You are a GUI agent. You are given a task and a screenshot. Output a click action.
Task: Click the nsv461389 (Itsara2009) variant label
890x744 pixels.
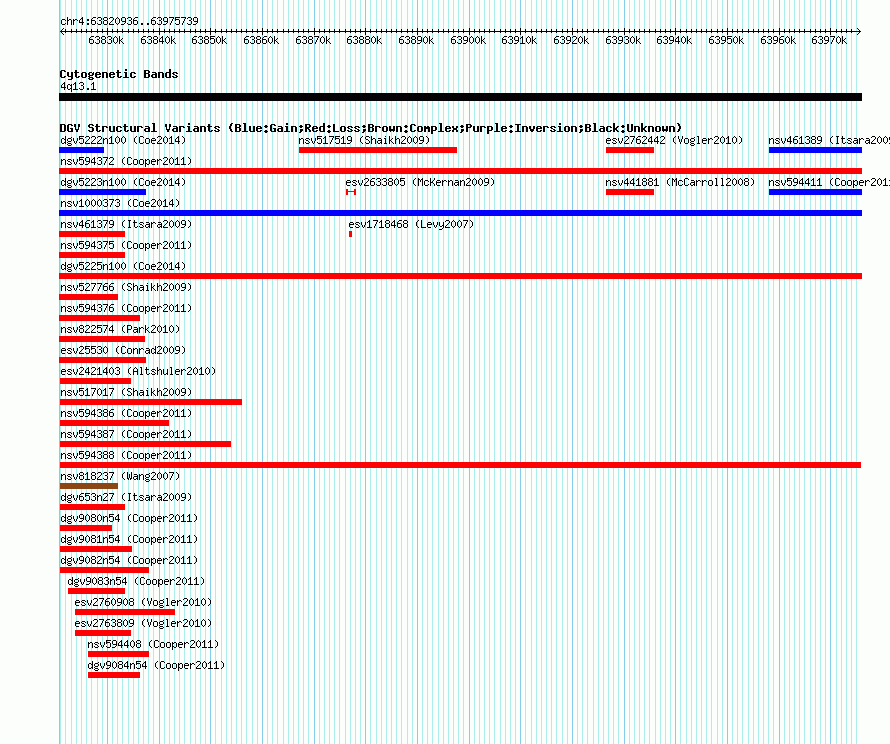click(829, 140)
